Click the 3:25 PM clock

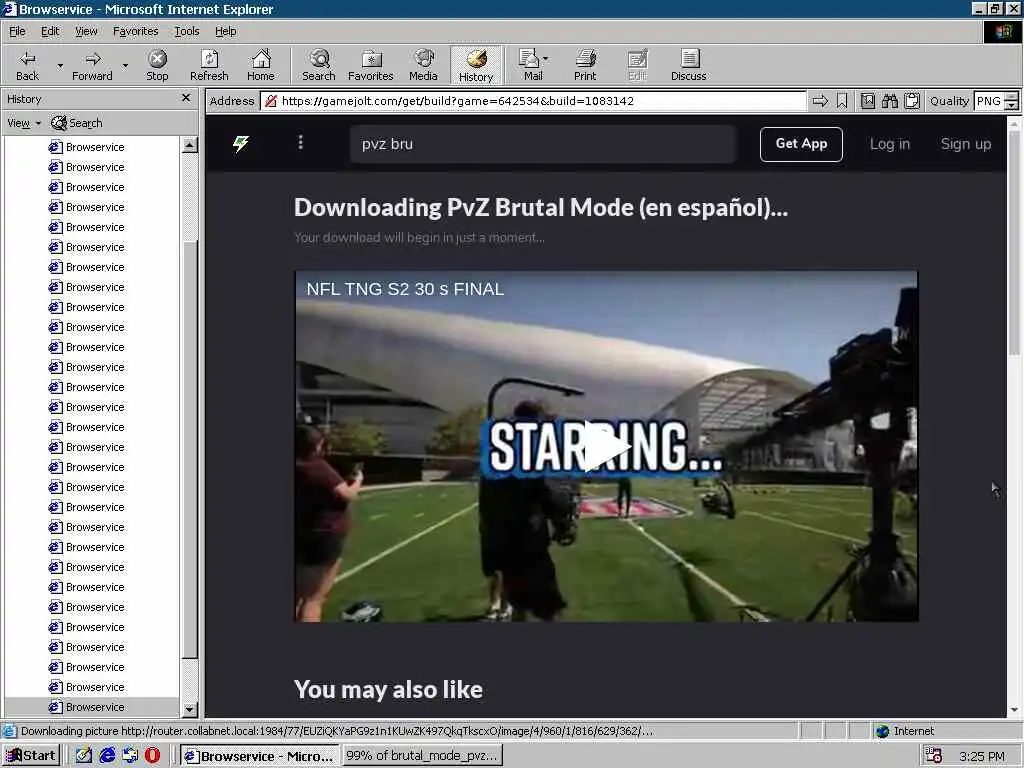point(981,756)
